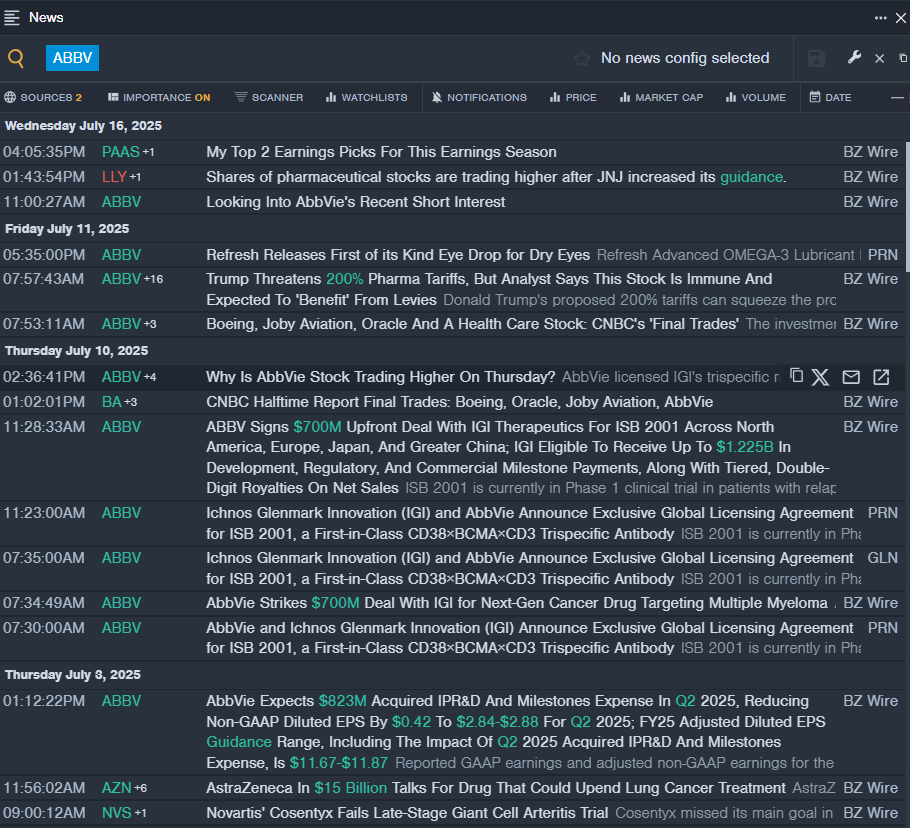Screen dimensions: 910x828
Task: Click the red LLY ticker symbol
Action: [x=114, y=177]
